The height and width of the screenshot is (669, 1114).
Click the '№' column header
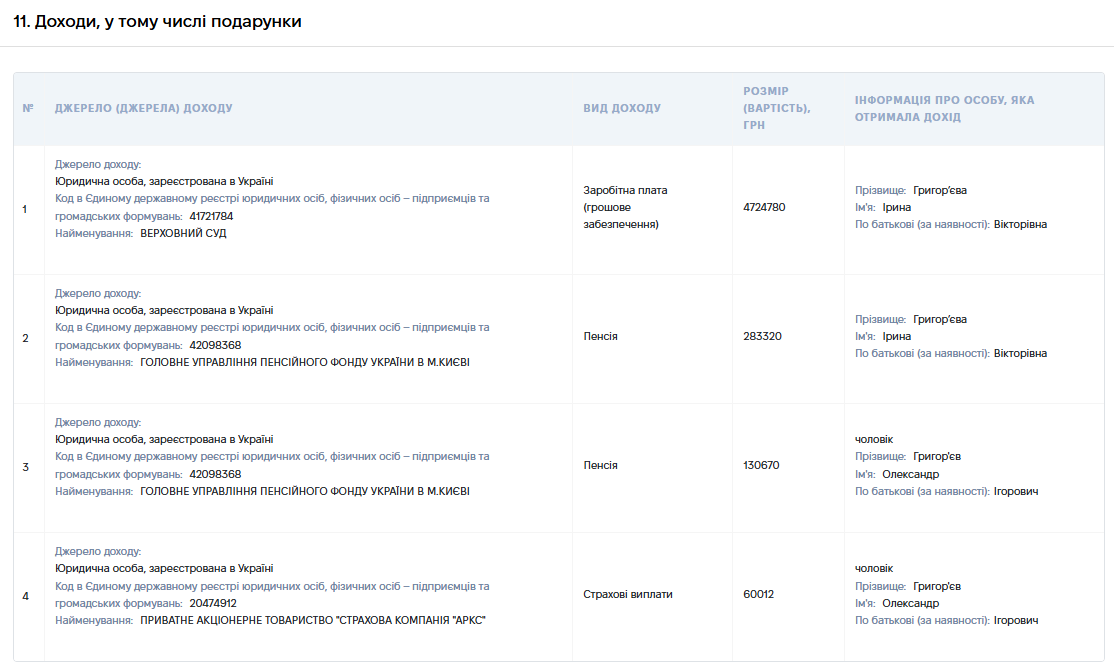tap(28, 108)
